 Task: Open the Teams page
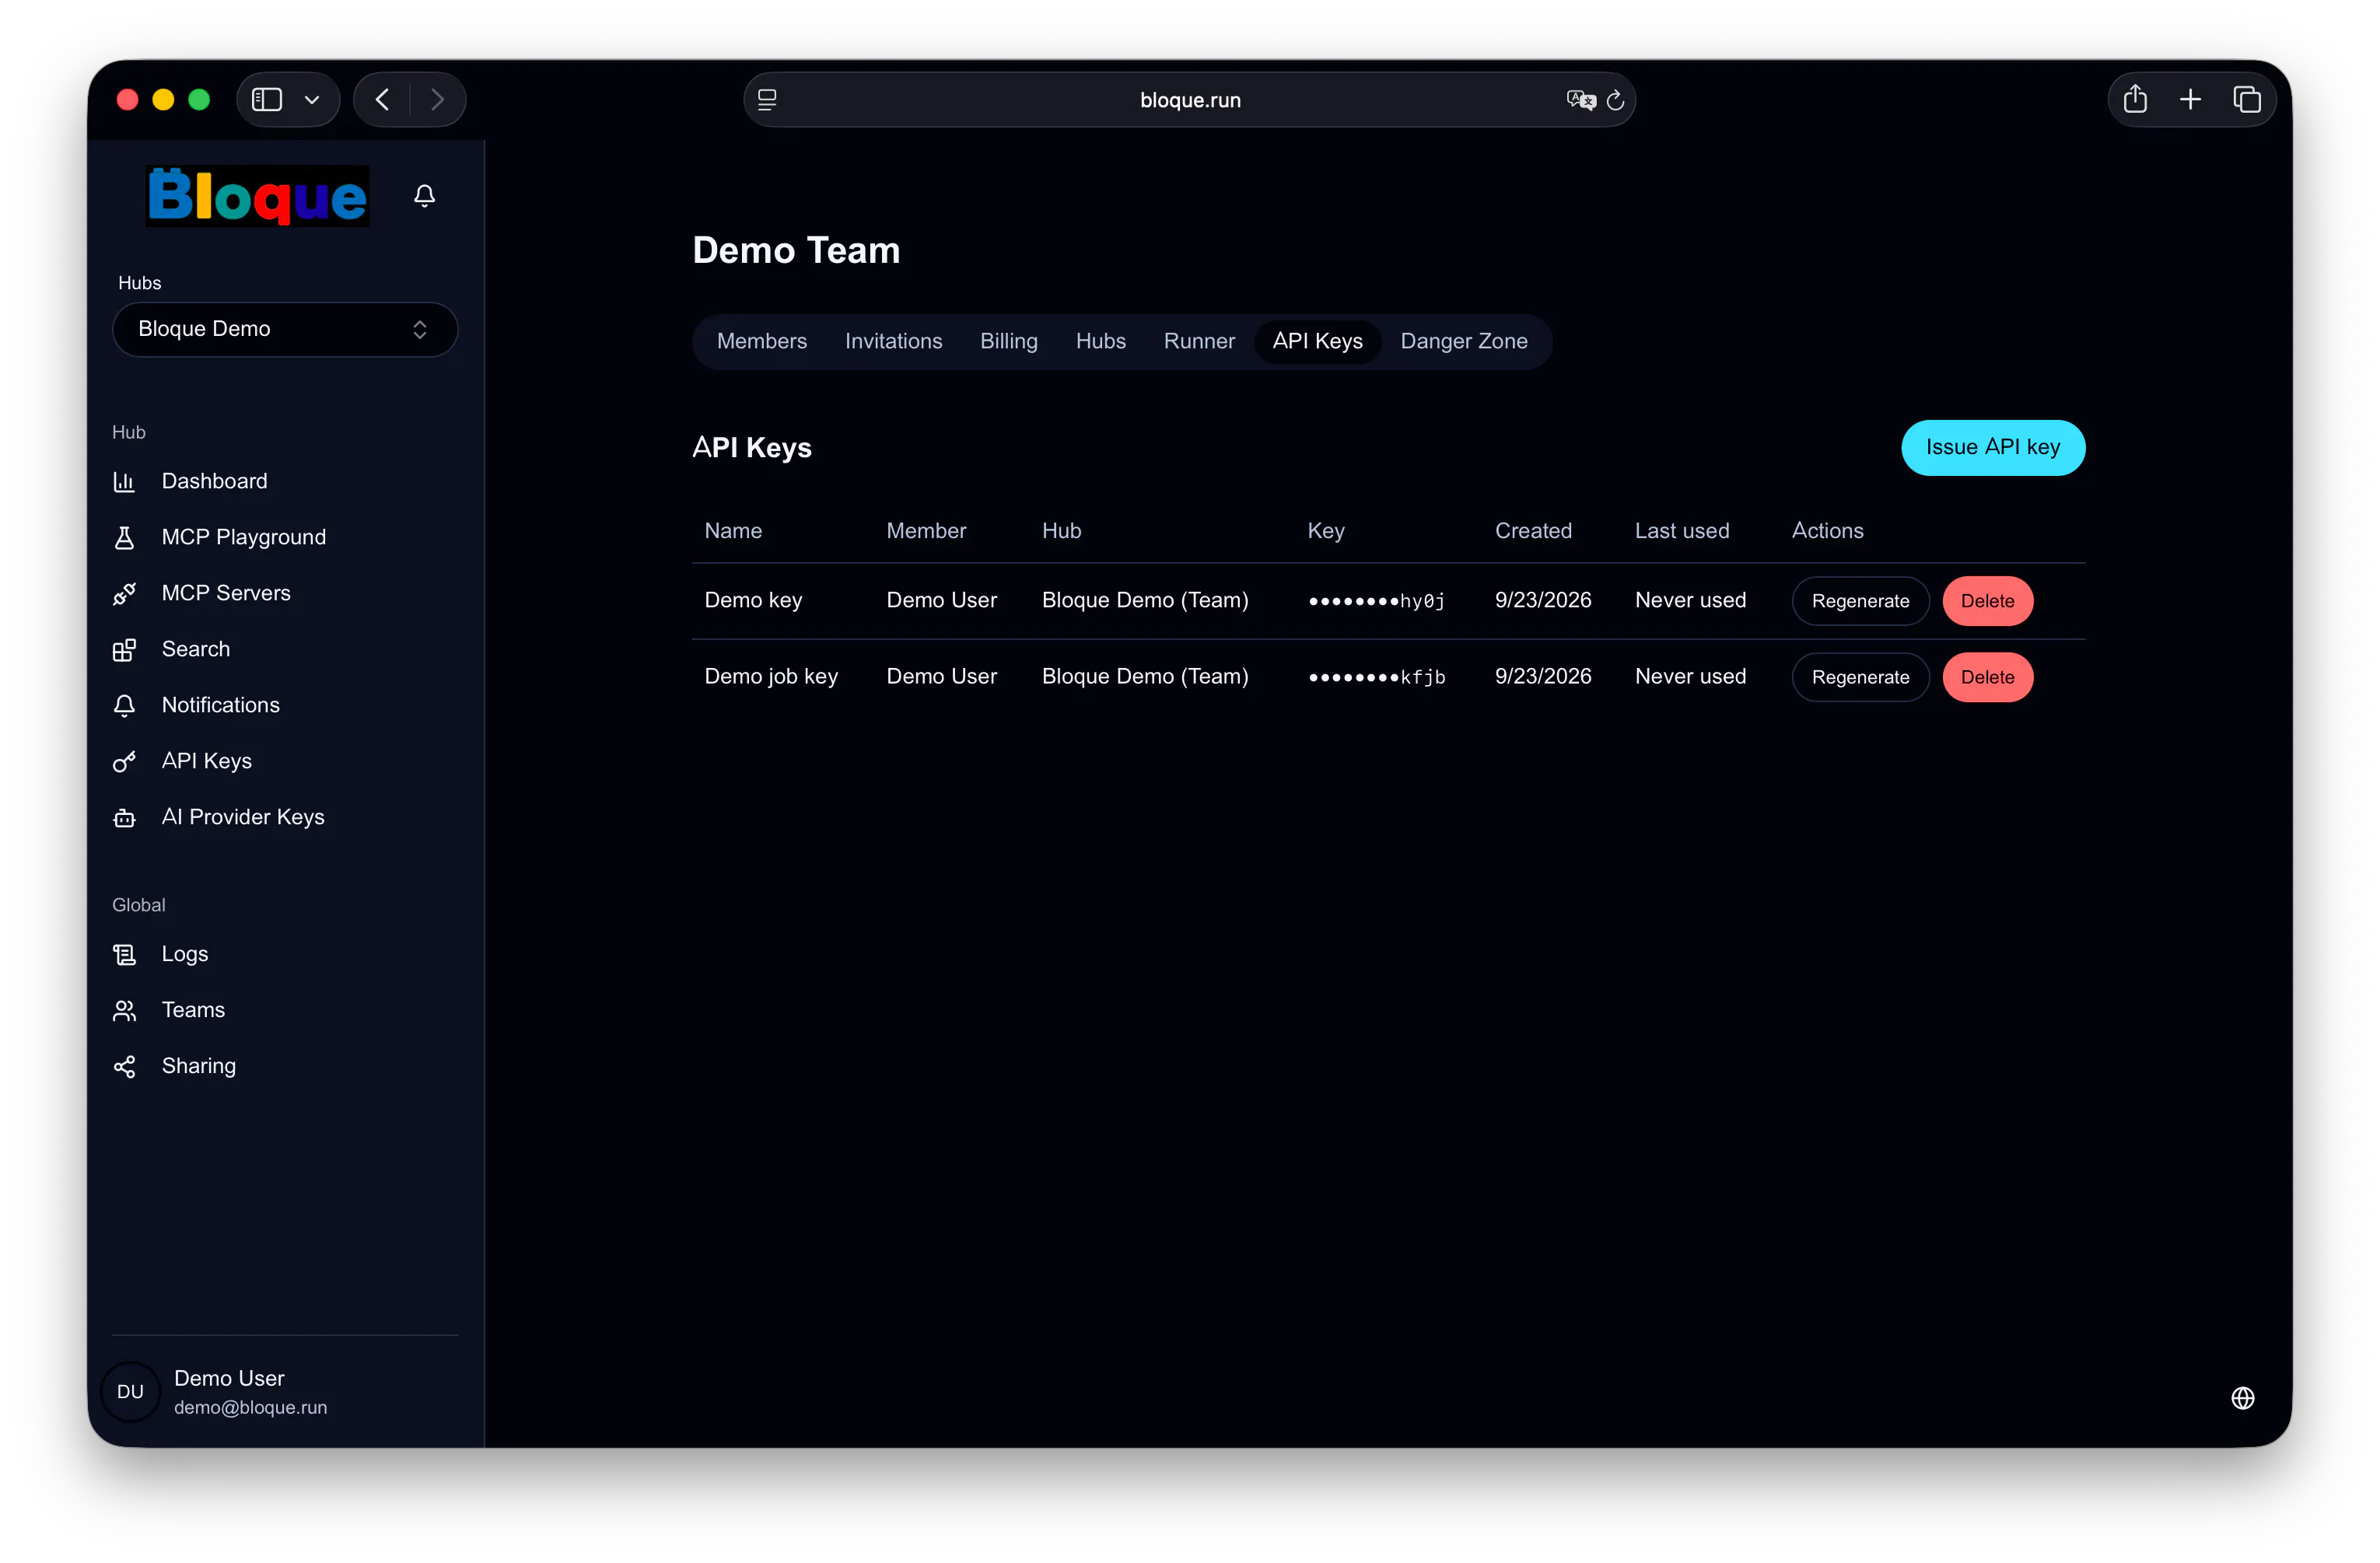[193, 1011]
